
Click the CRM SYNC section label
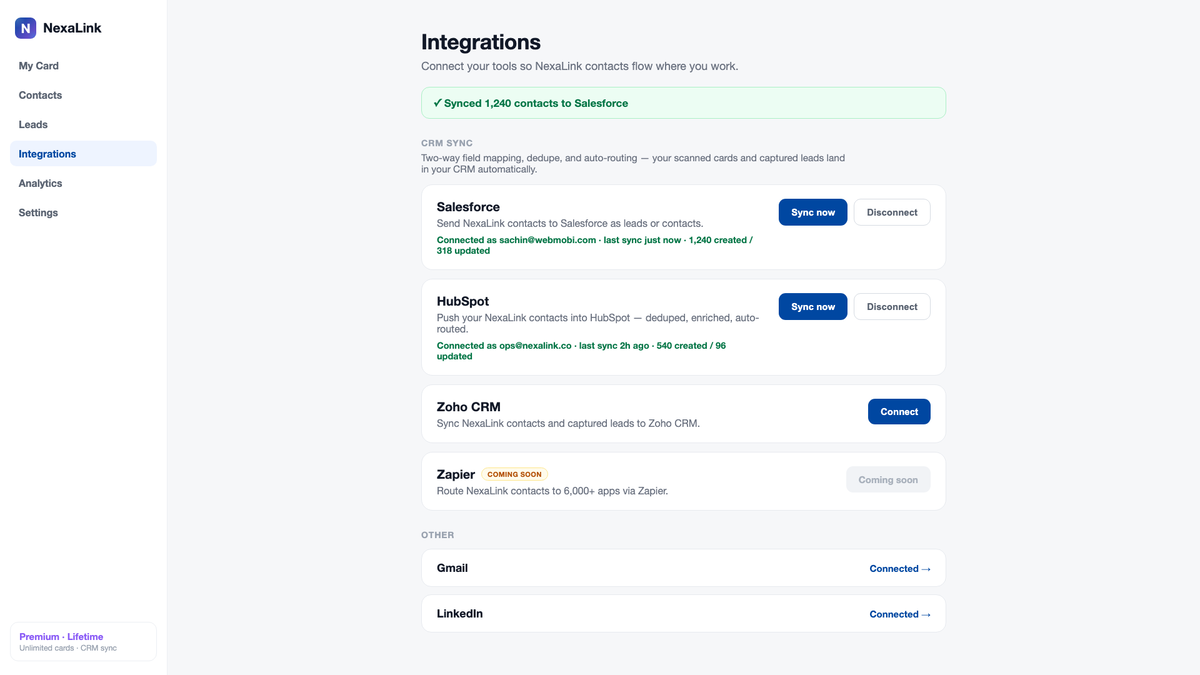[447, 144]
